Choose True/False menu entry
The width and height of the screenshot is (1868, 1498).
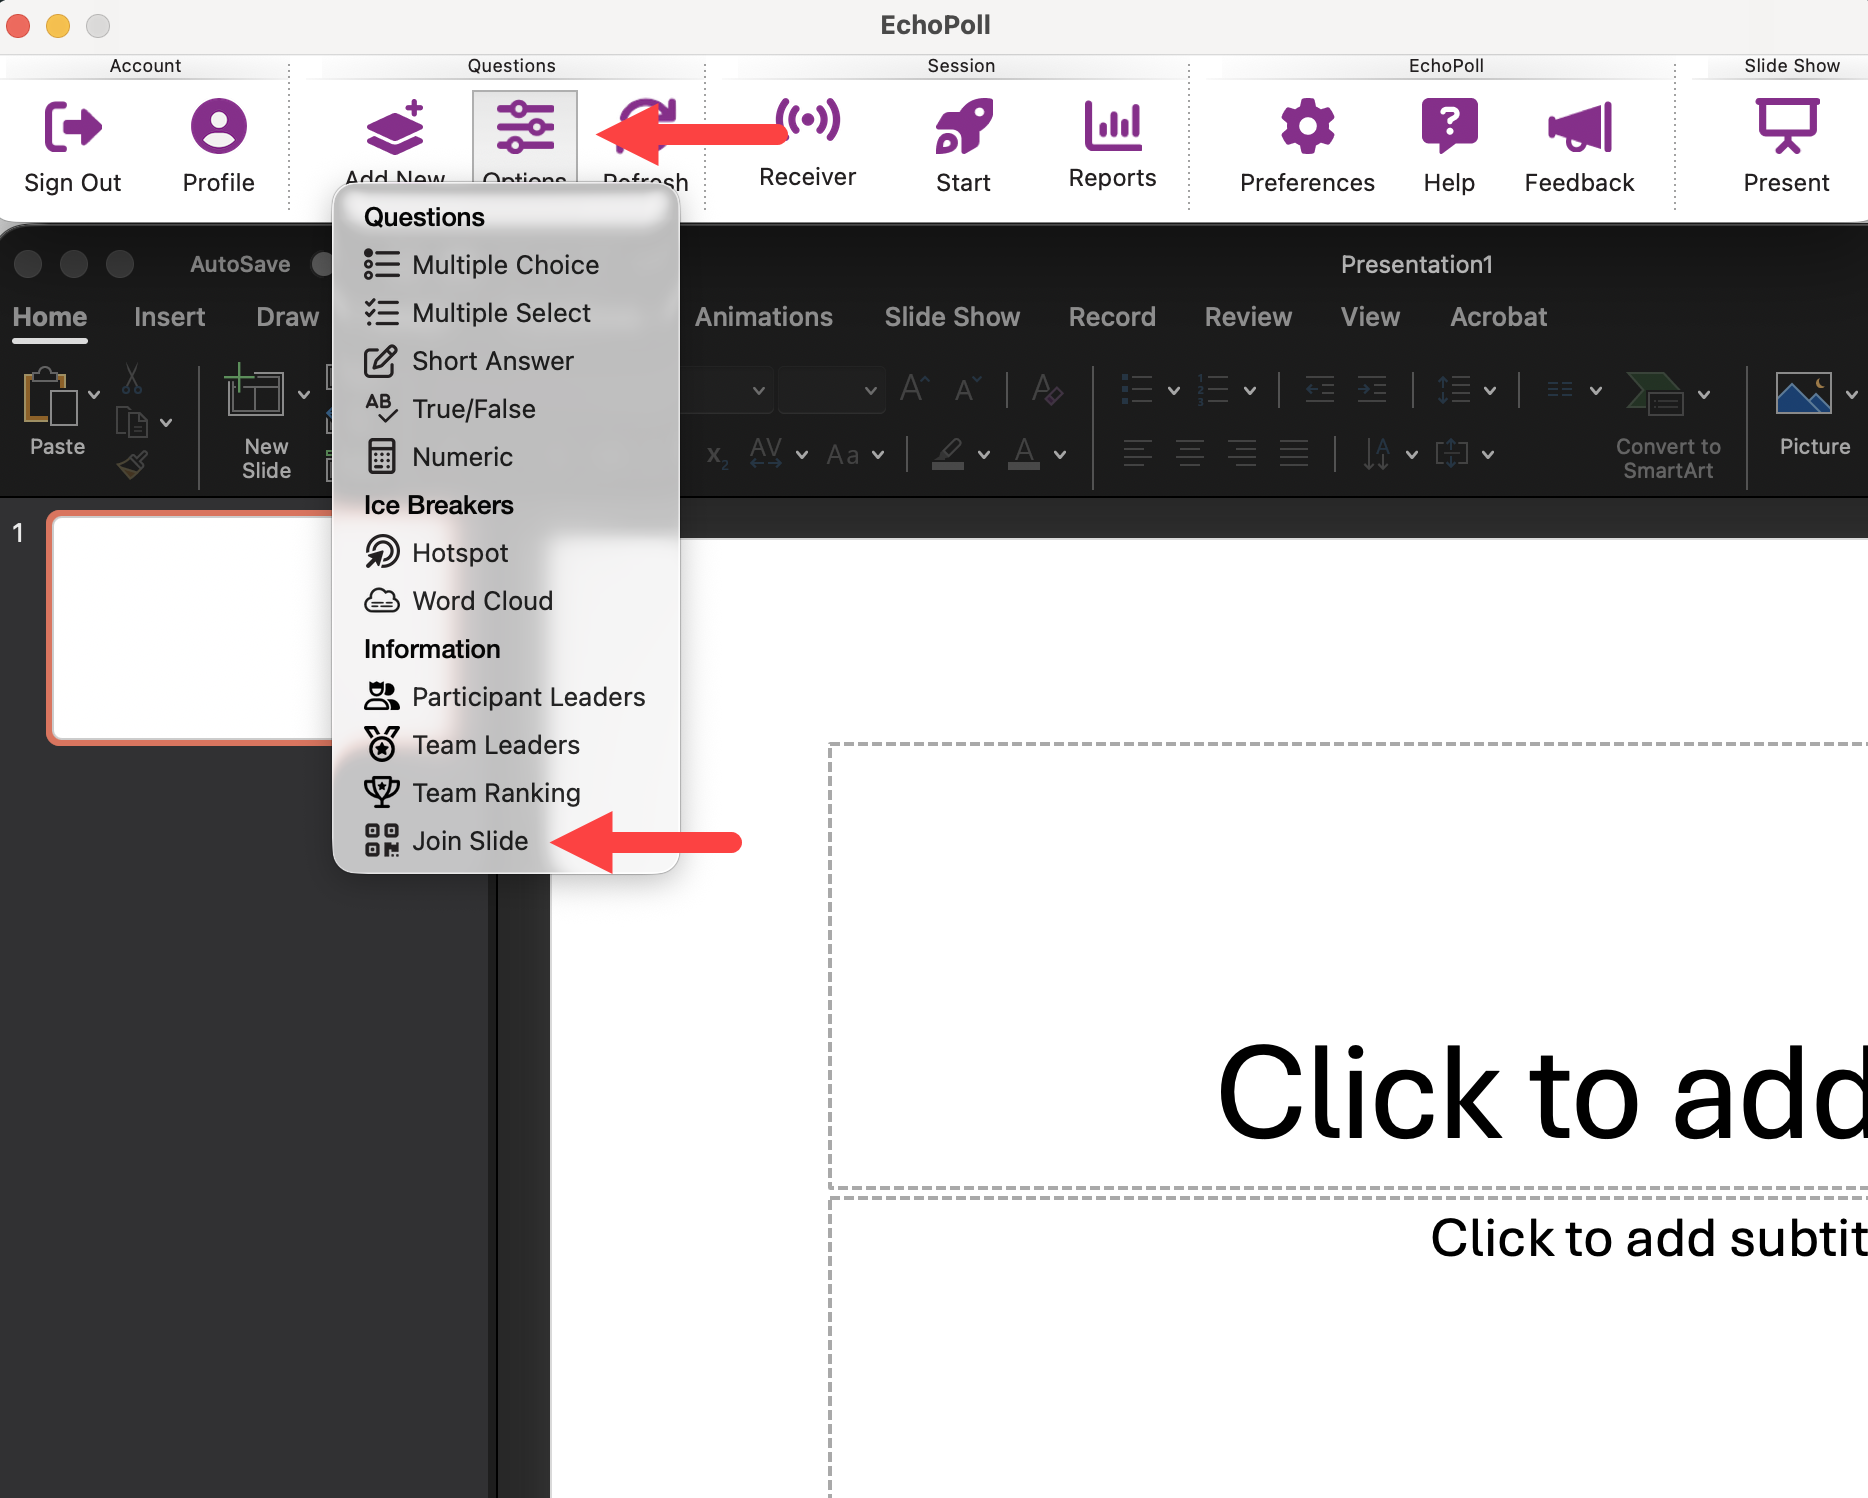(506, 409)
